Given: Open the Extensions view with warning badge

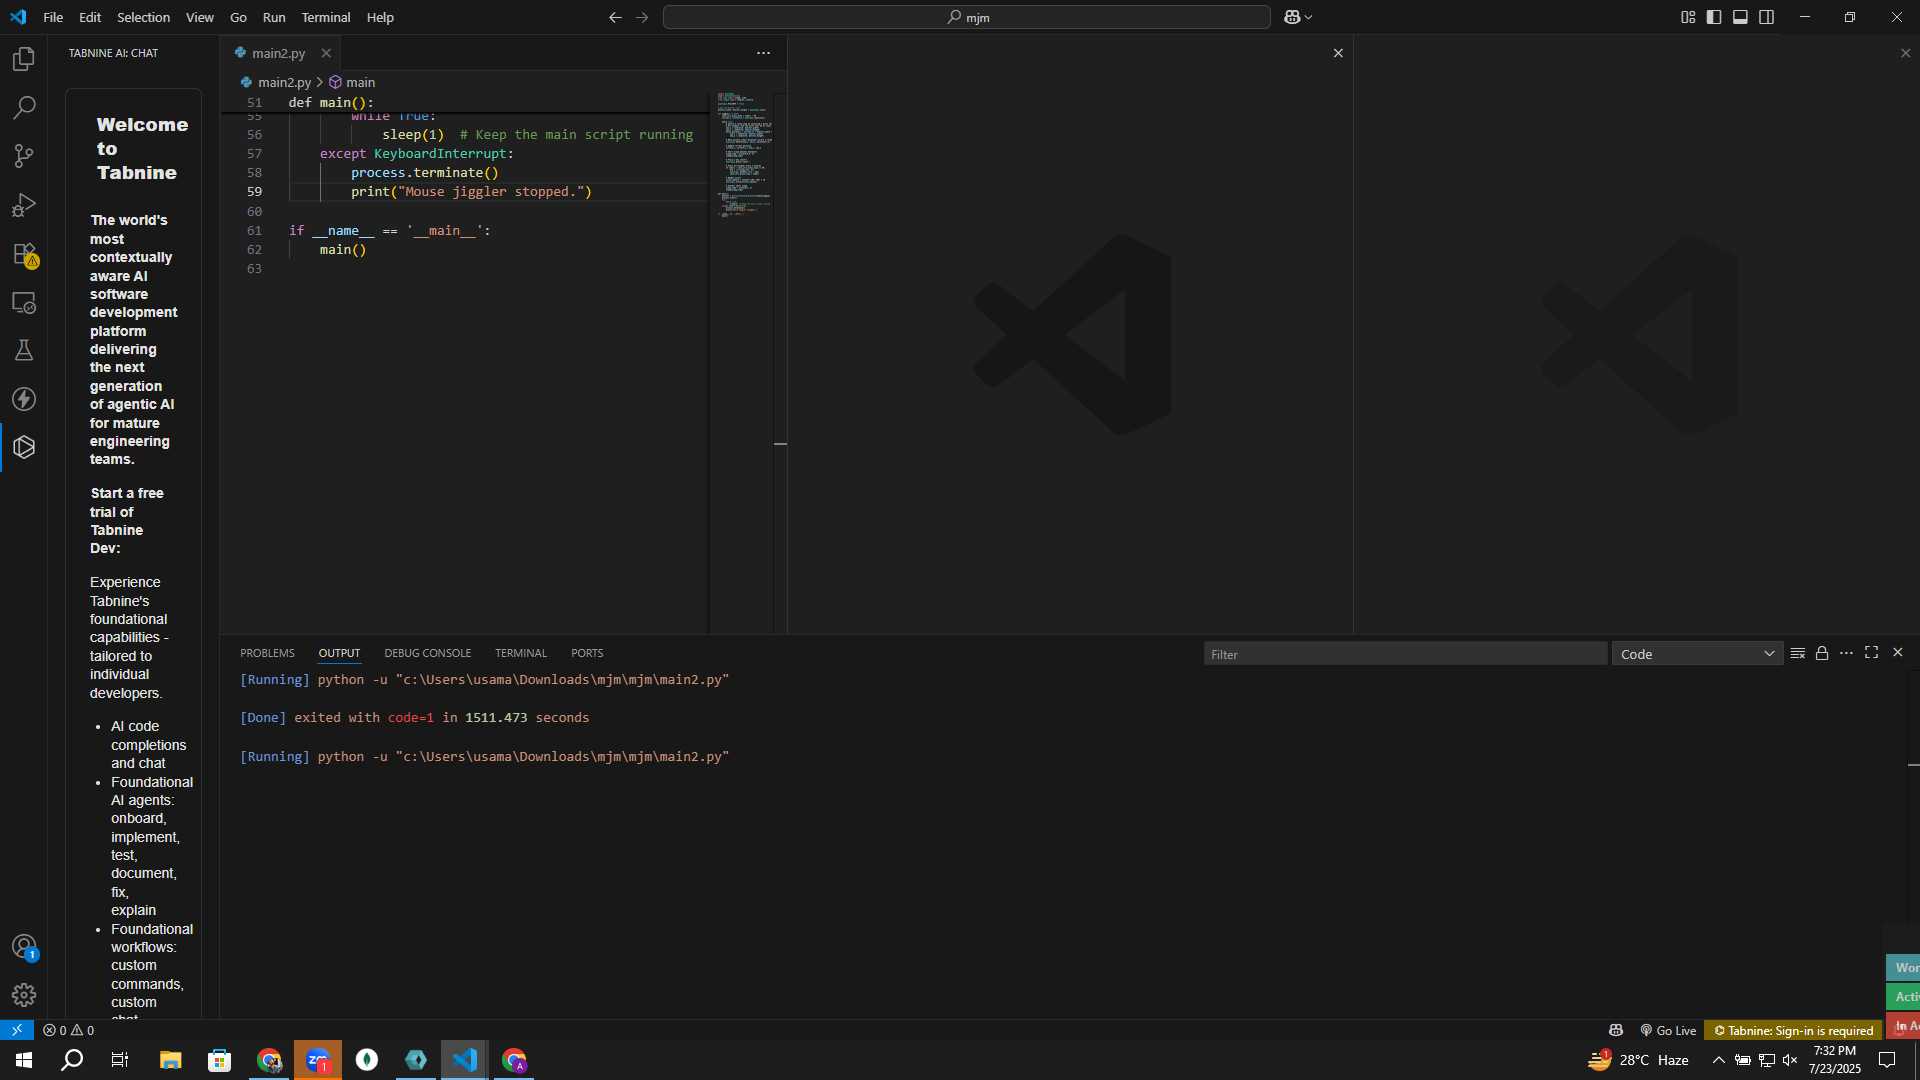Looking at the screenshot, I should (x=24, y=254).
